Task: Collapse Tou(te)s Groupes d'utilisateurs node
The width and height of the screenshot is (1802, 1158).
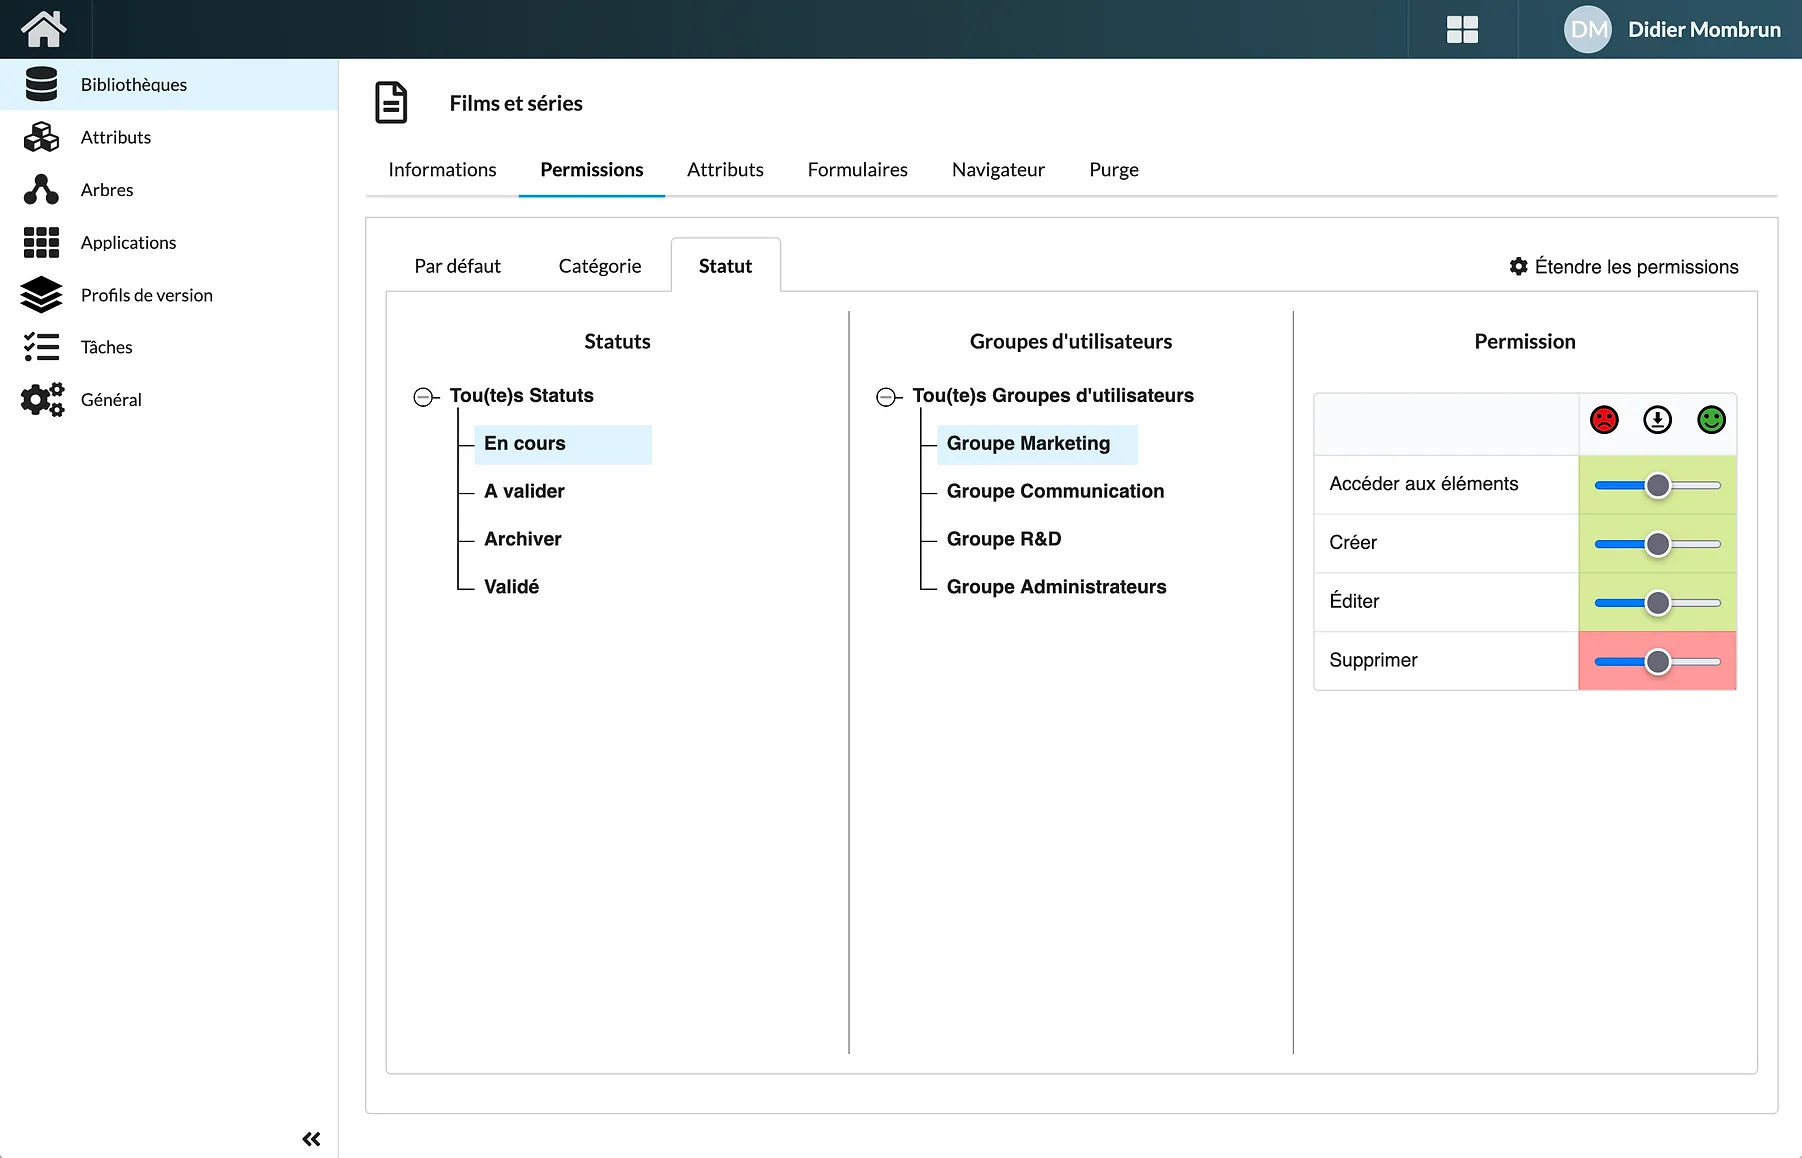Action: click(886, 397)
